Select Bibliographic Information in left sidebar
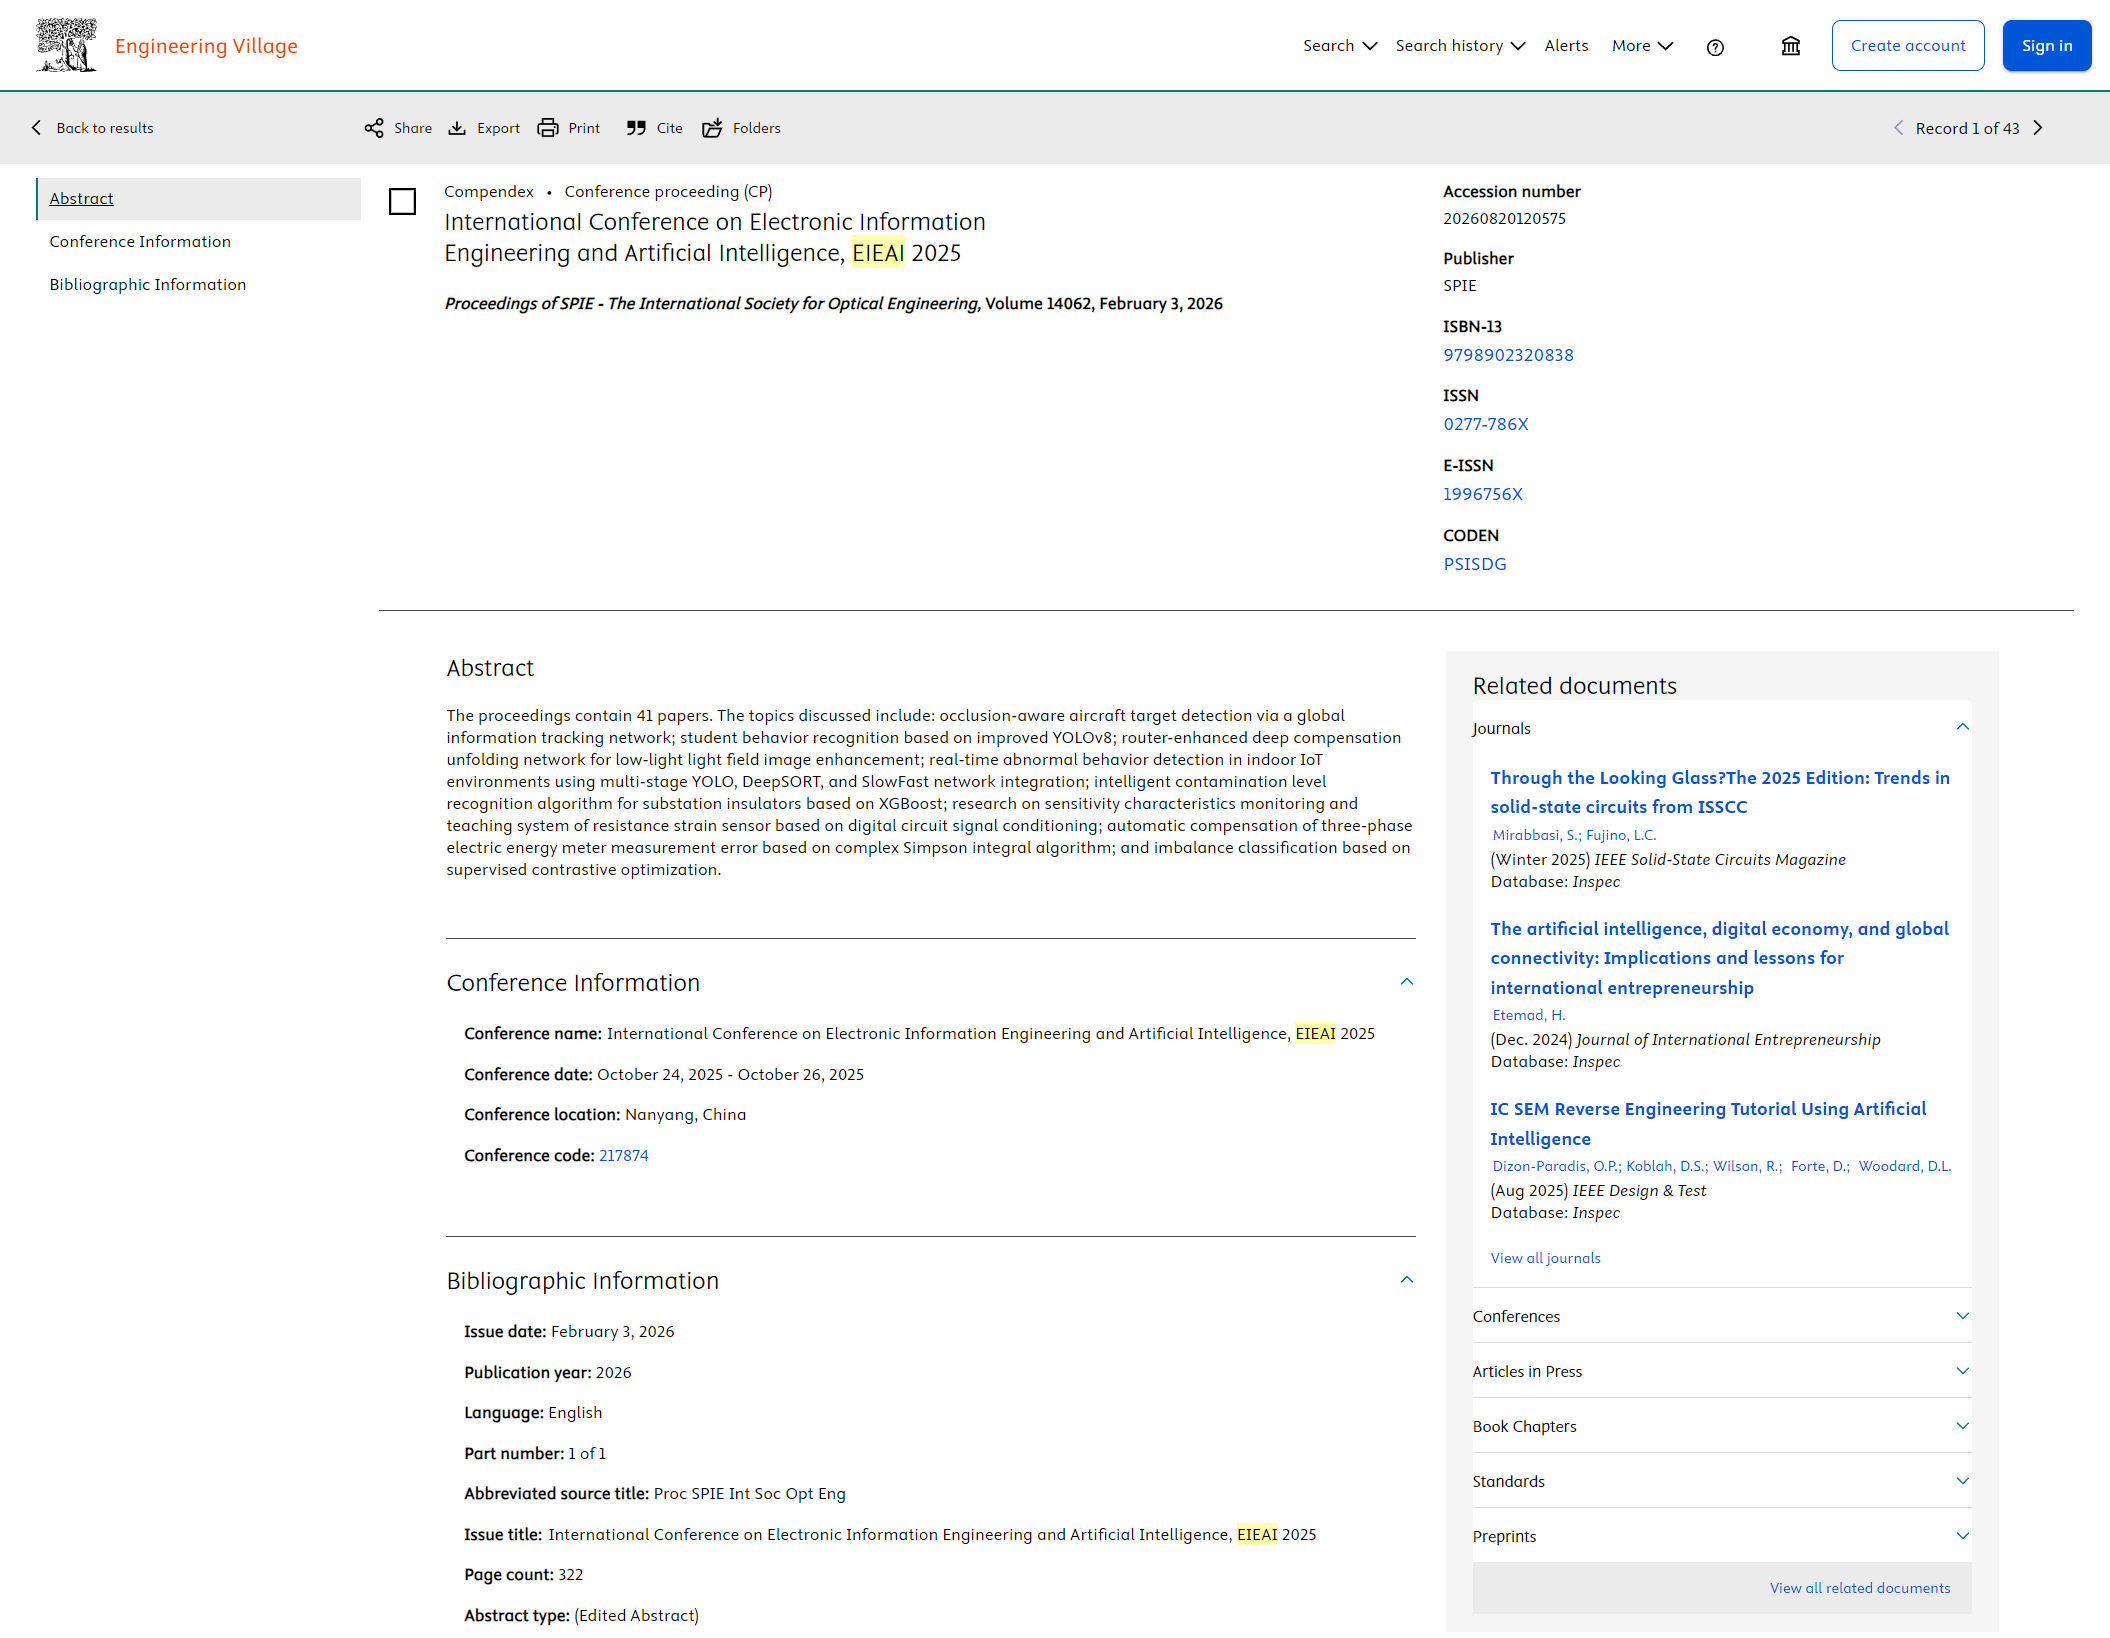The image size is (2110, 1638). [x=148, y=285]
